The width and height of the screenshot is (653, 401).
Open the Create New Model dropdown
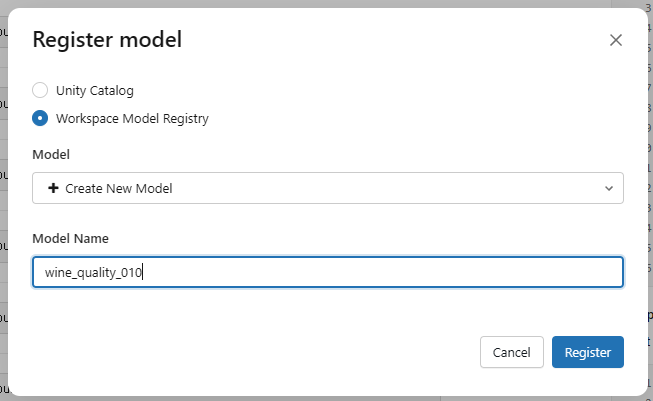click(x=327, y=188)
